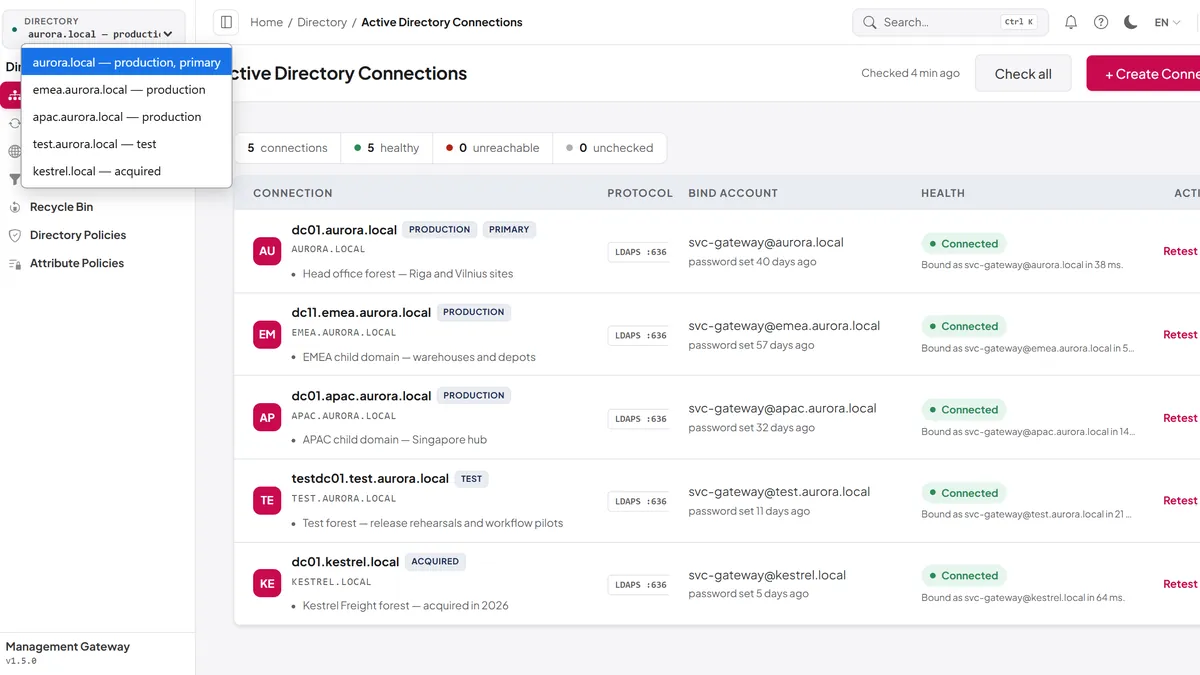Toggle the sidebar panel icon
Screen dimensions: 1200x675
tap(226, 22)
